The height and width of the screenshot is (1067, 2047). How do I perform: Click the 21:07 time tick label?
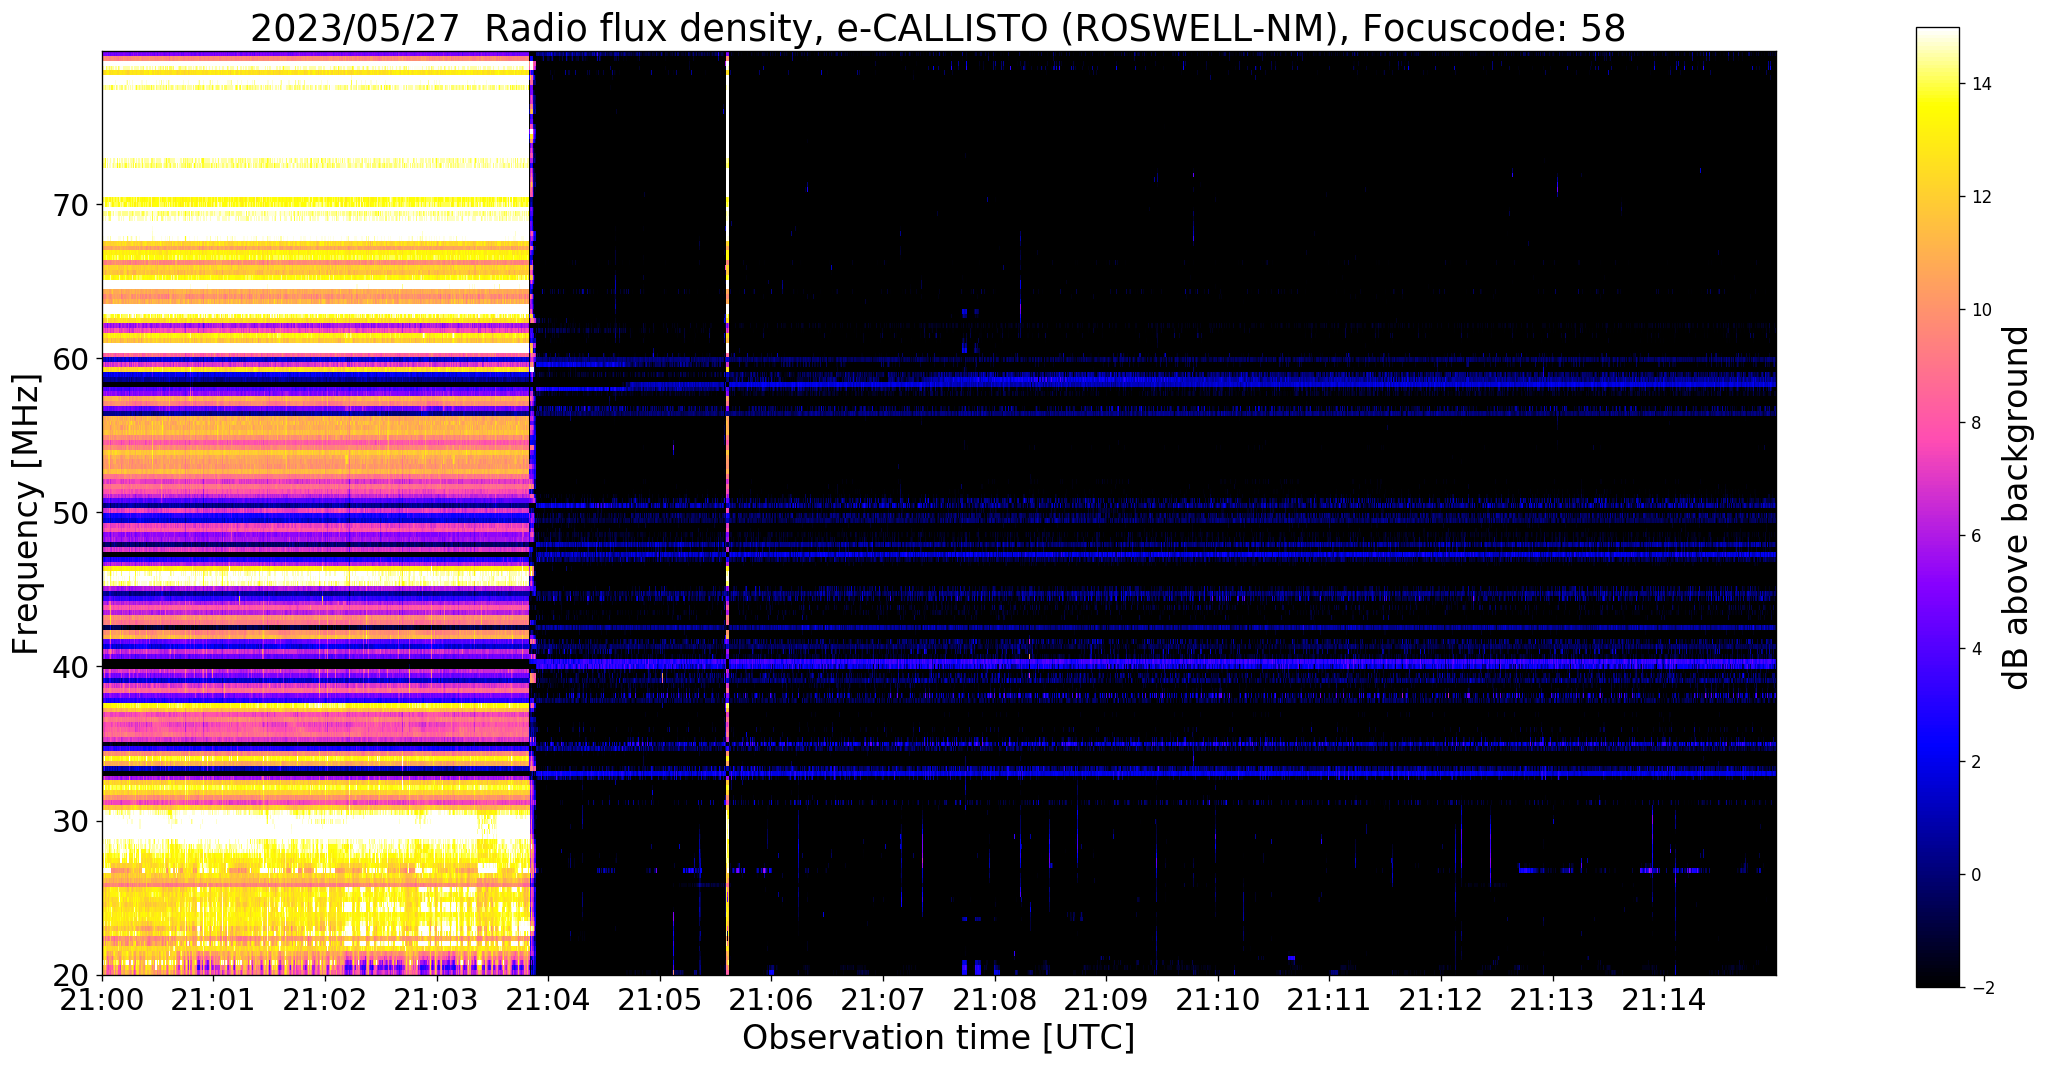[883, 1000]
